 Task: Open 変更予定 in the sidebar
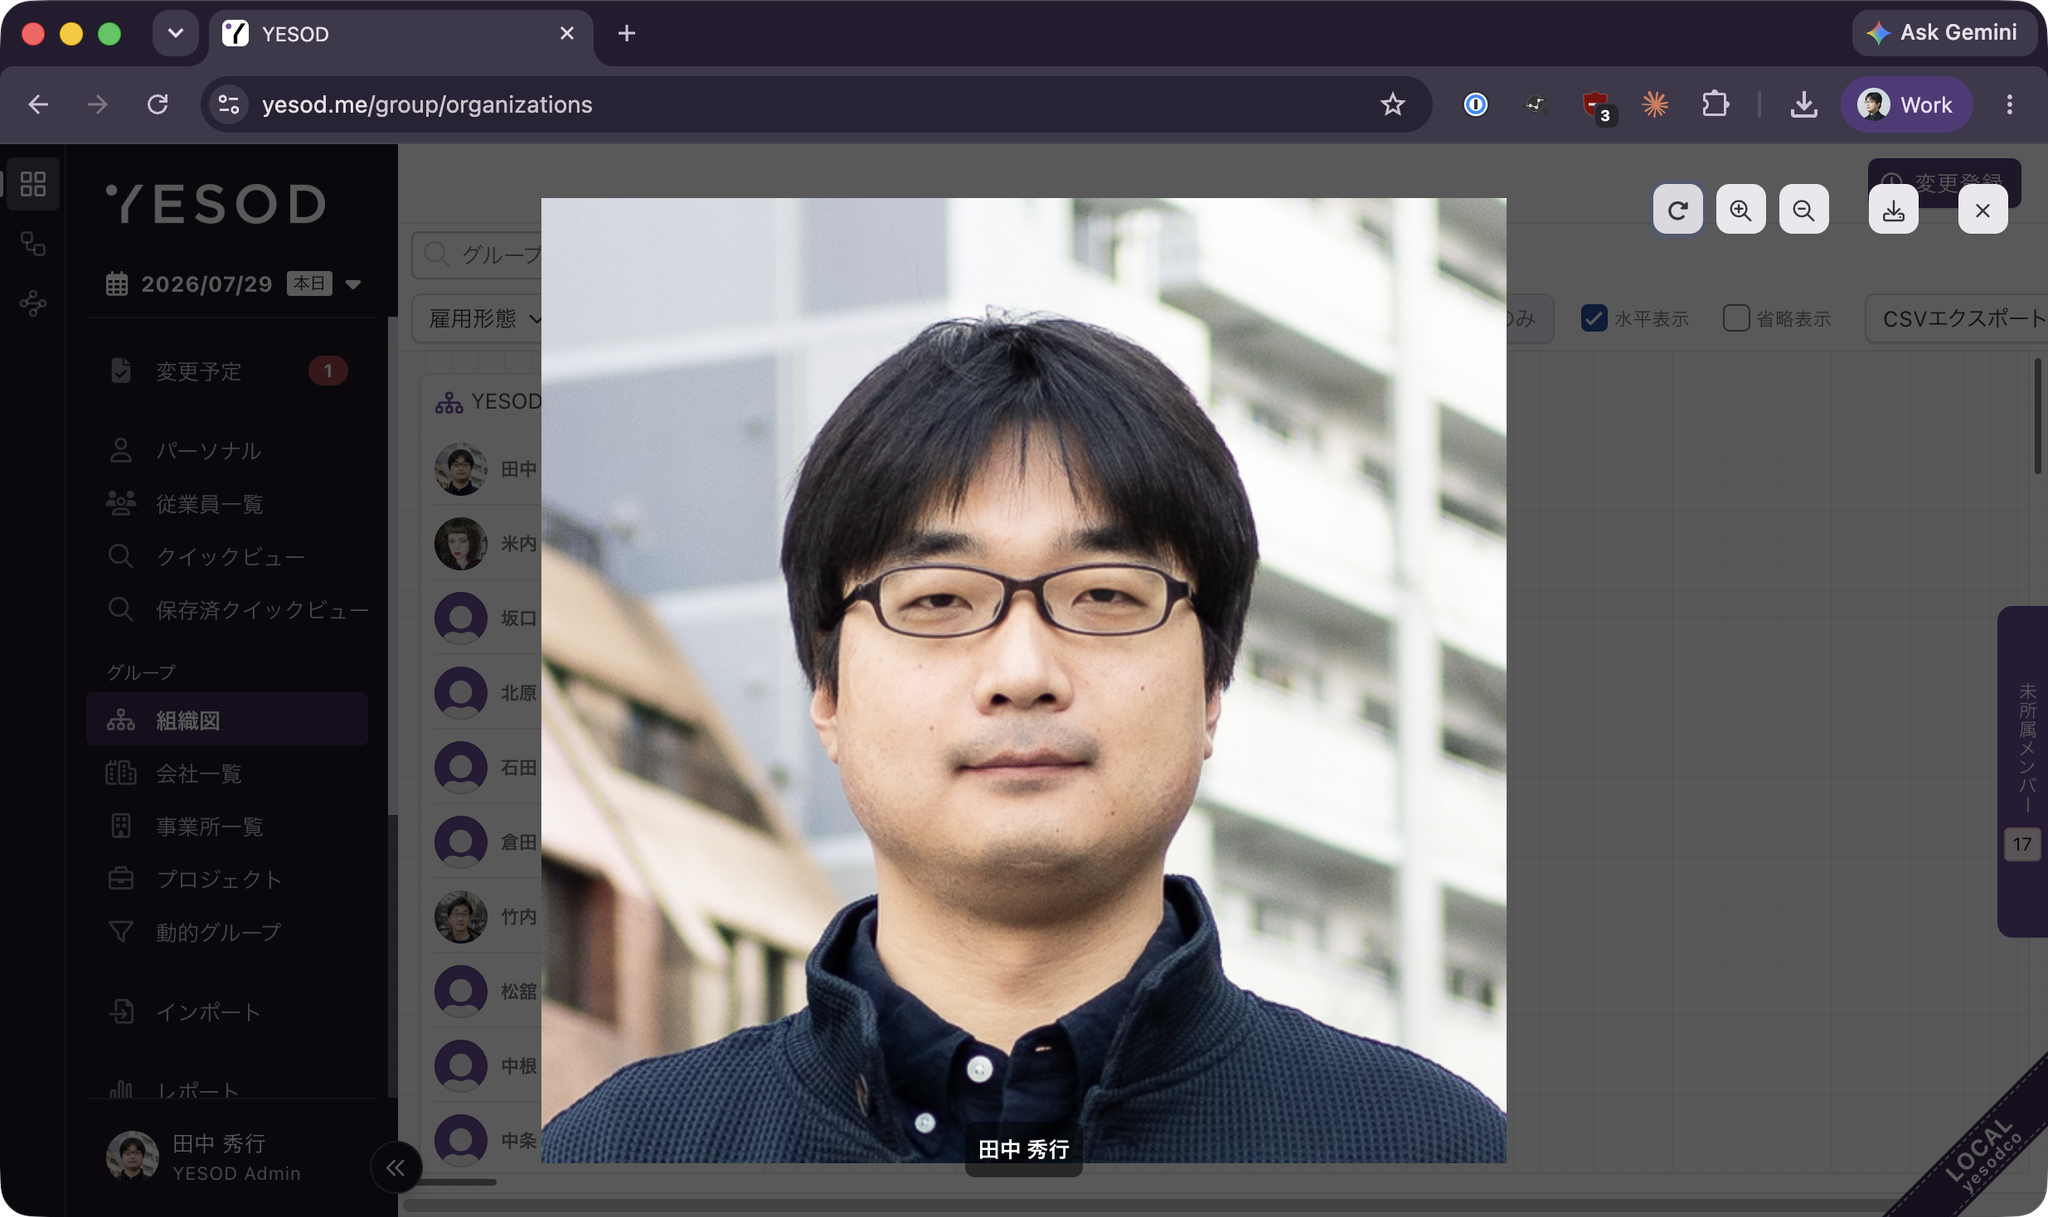pyautogui.click(x=227, y=371)
